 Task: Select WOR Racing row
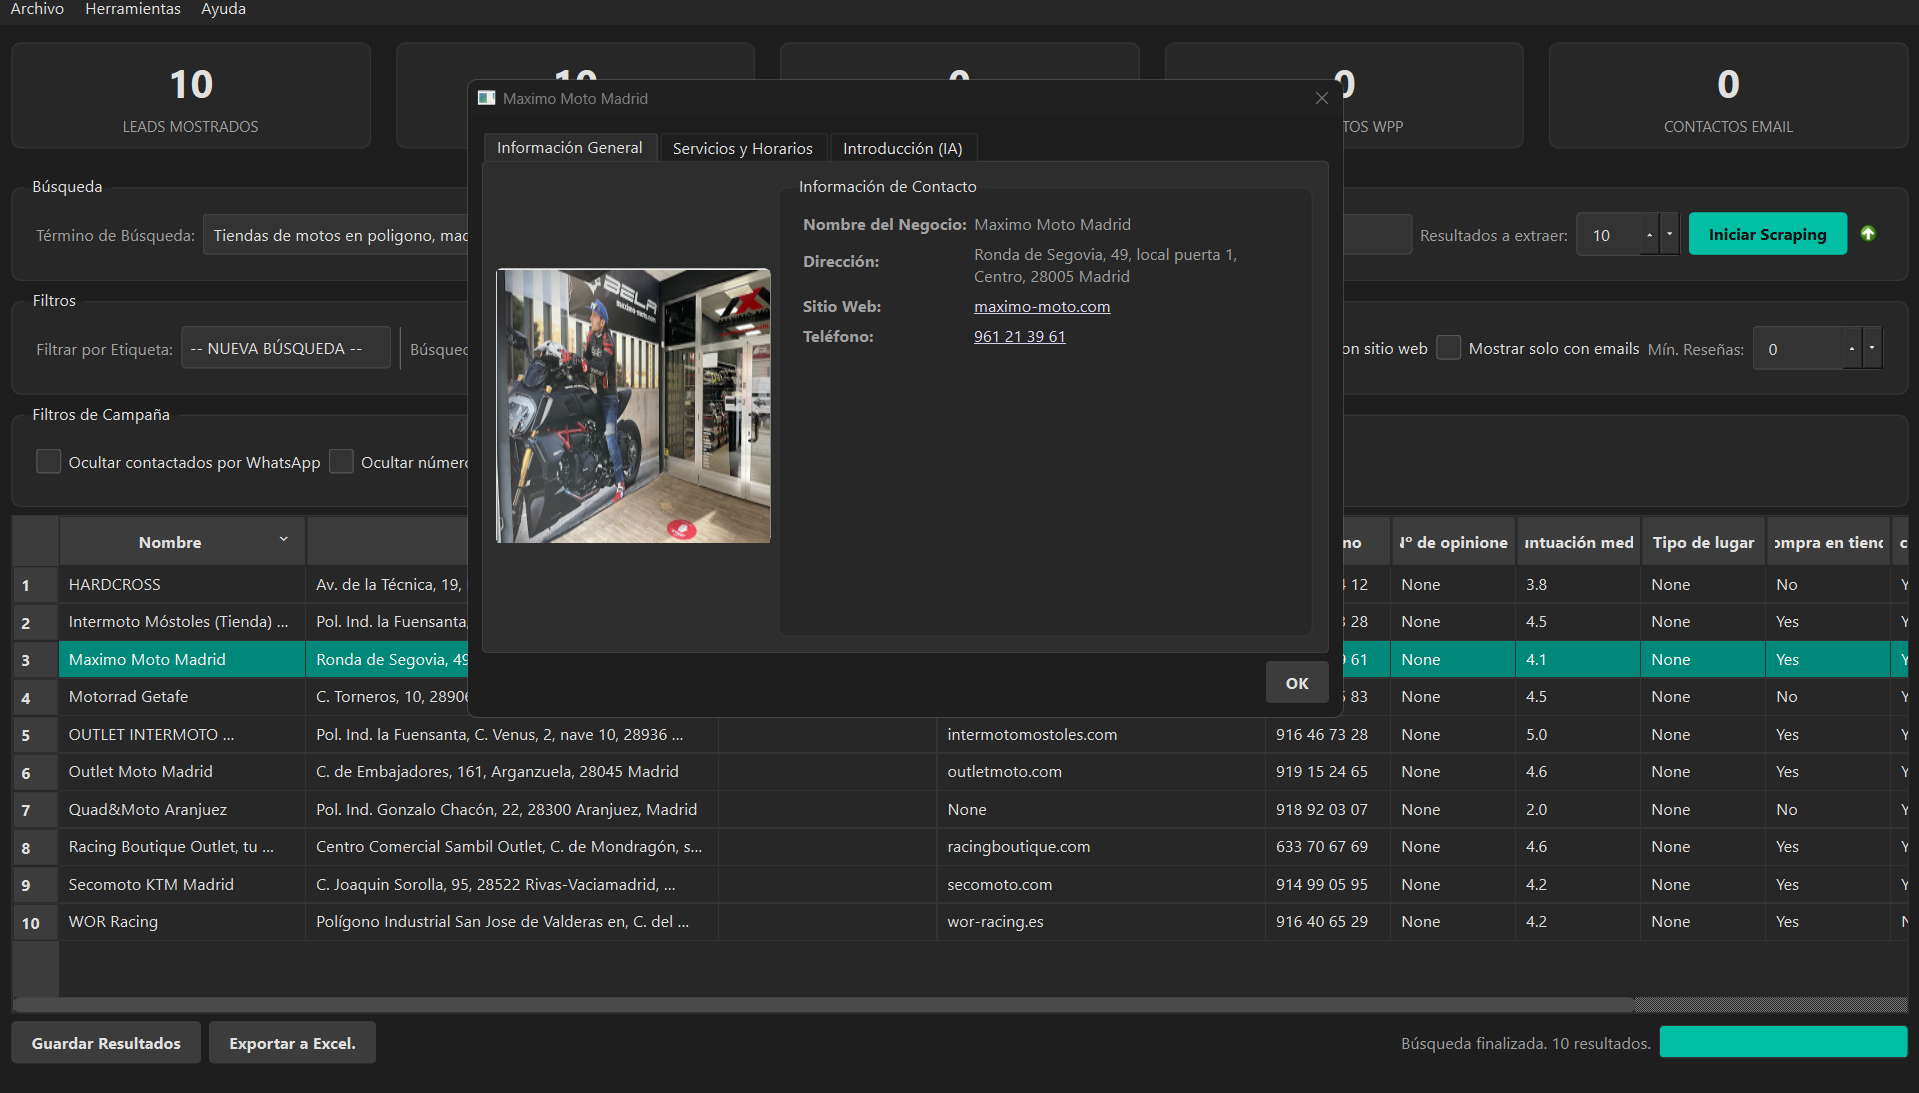[x=182, y=922]
